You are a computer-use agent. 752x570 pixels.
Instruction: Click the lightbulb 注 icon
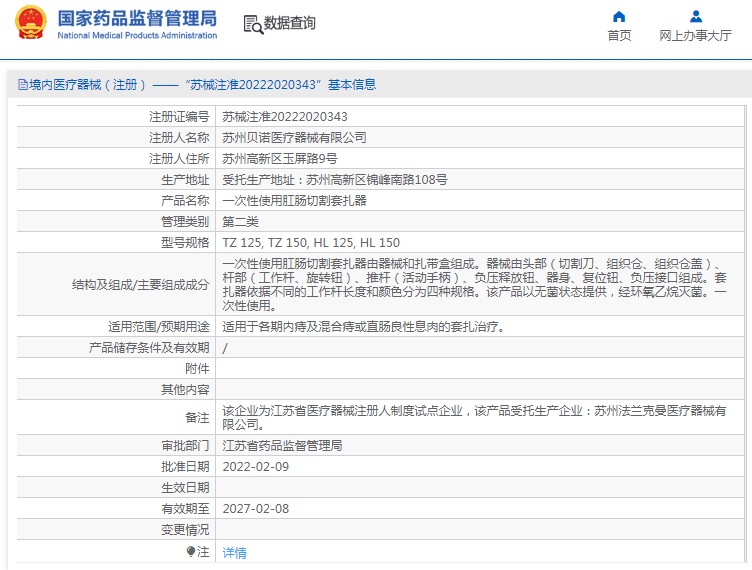[190, 552]
